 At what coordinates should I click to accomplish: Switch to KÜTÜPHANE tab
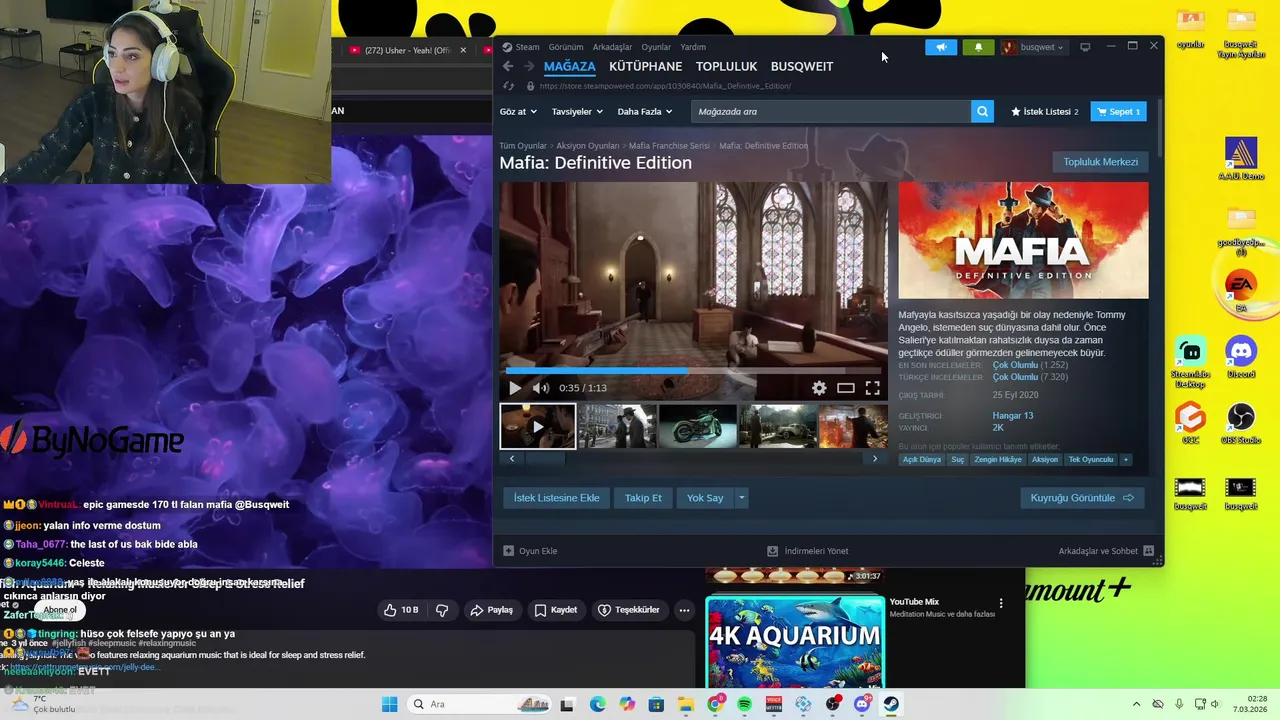[x=645, y=66]
